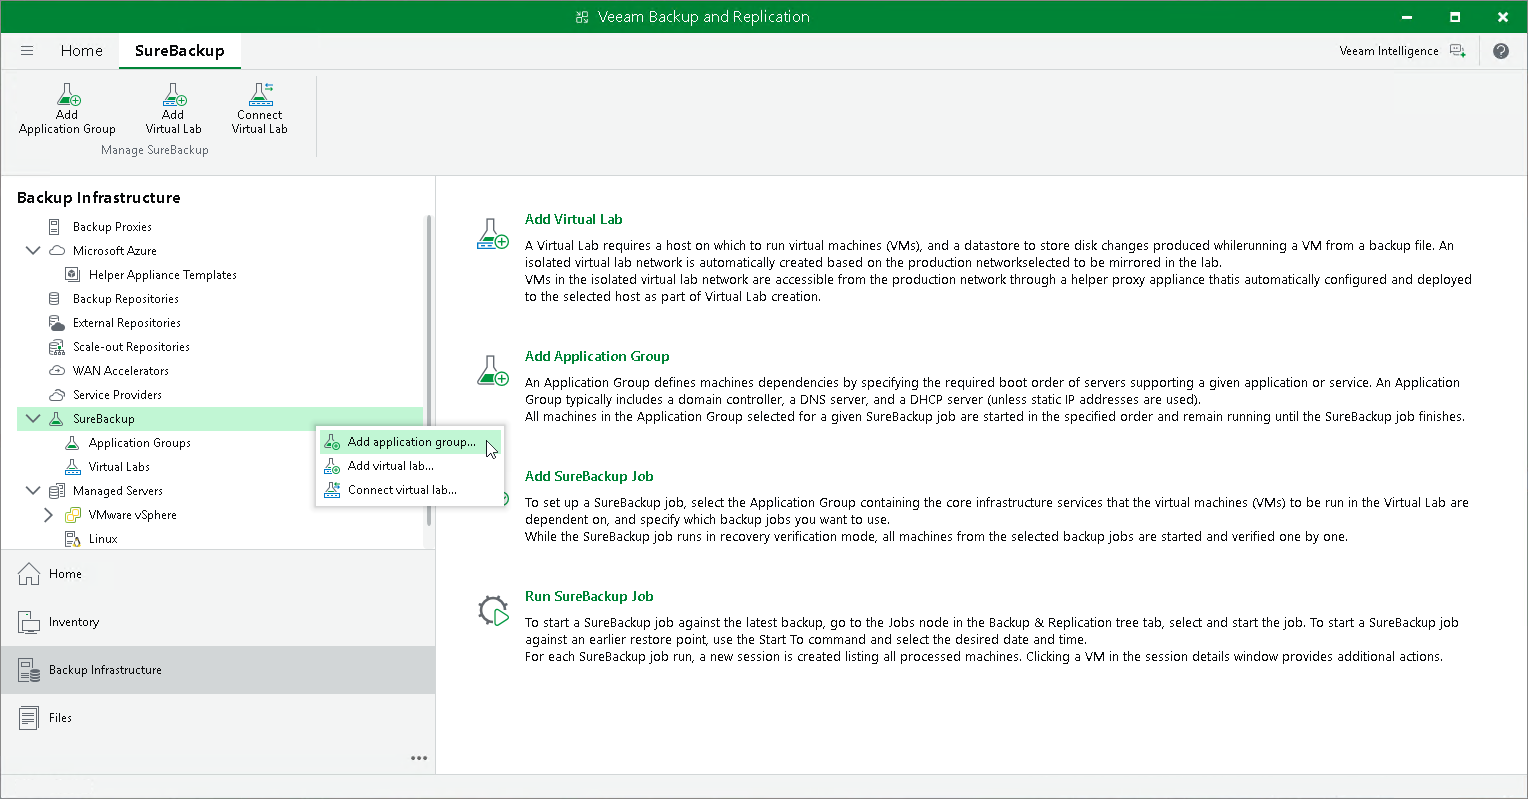Select 'Application Groups' tree text
Viewport: 1528px width, 799px height.
[x=140, y=443]
